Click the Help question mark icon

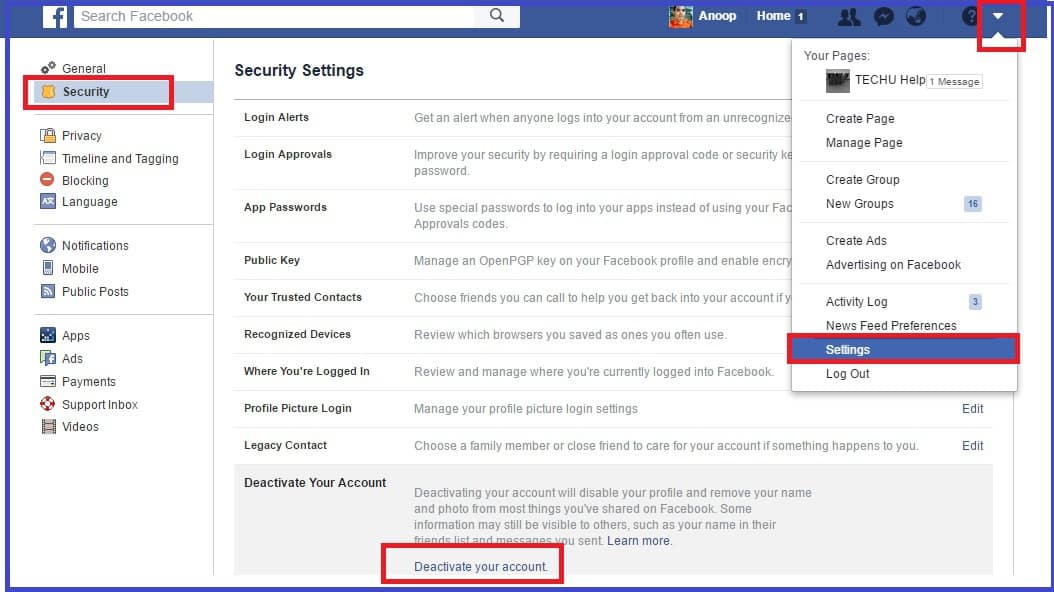tap(969, 16)
